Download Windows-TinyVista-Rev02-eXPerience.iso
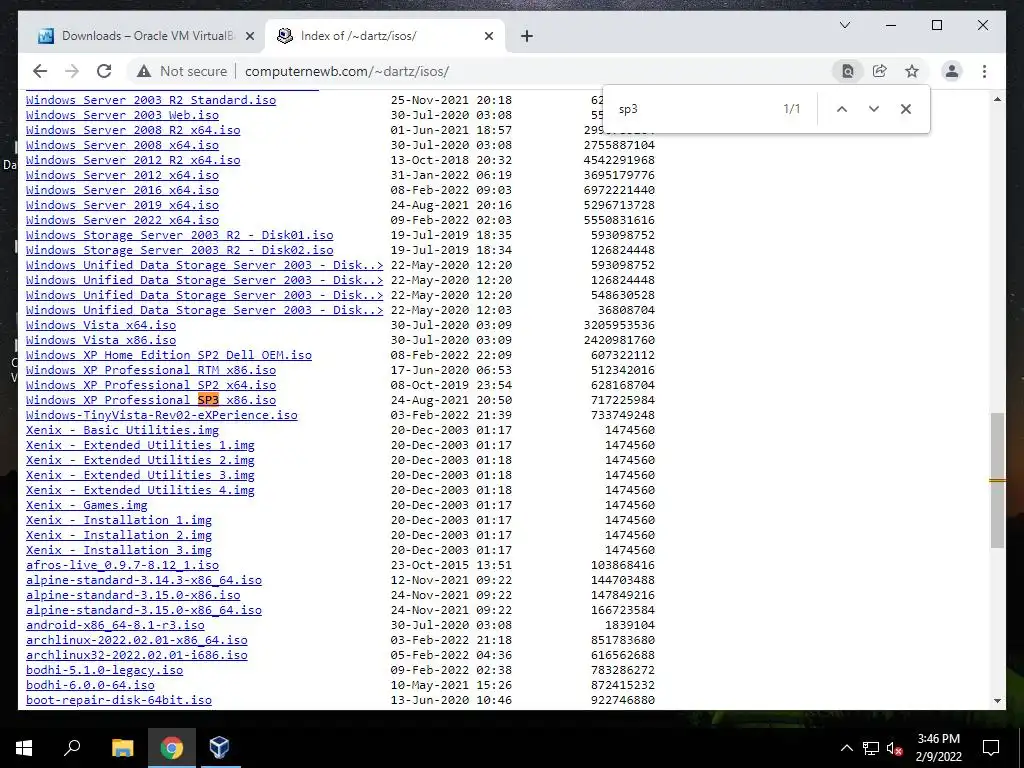The width and height of the screenshot is (1024, 768). 161,415
